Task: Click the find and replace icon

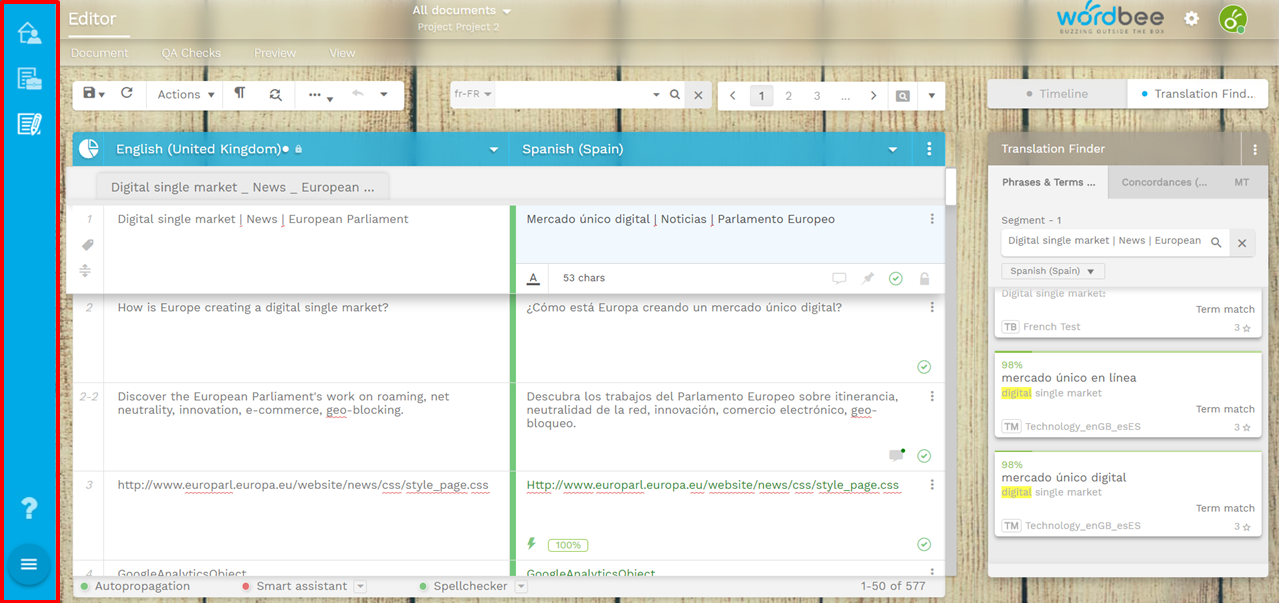Action: [275, 95]
